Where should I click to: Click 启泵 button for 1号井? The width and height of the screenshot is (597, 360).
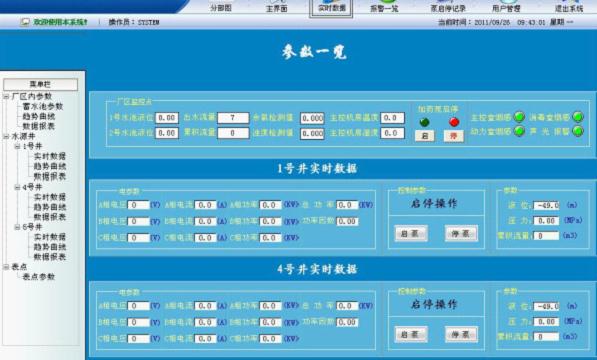[x=411, y=234]
